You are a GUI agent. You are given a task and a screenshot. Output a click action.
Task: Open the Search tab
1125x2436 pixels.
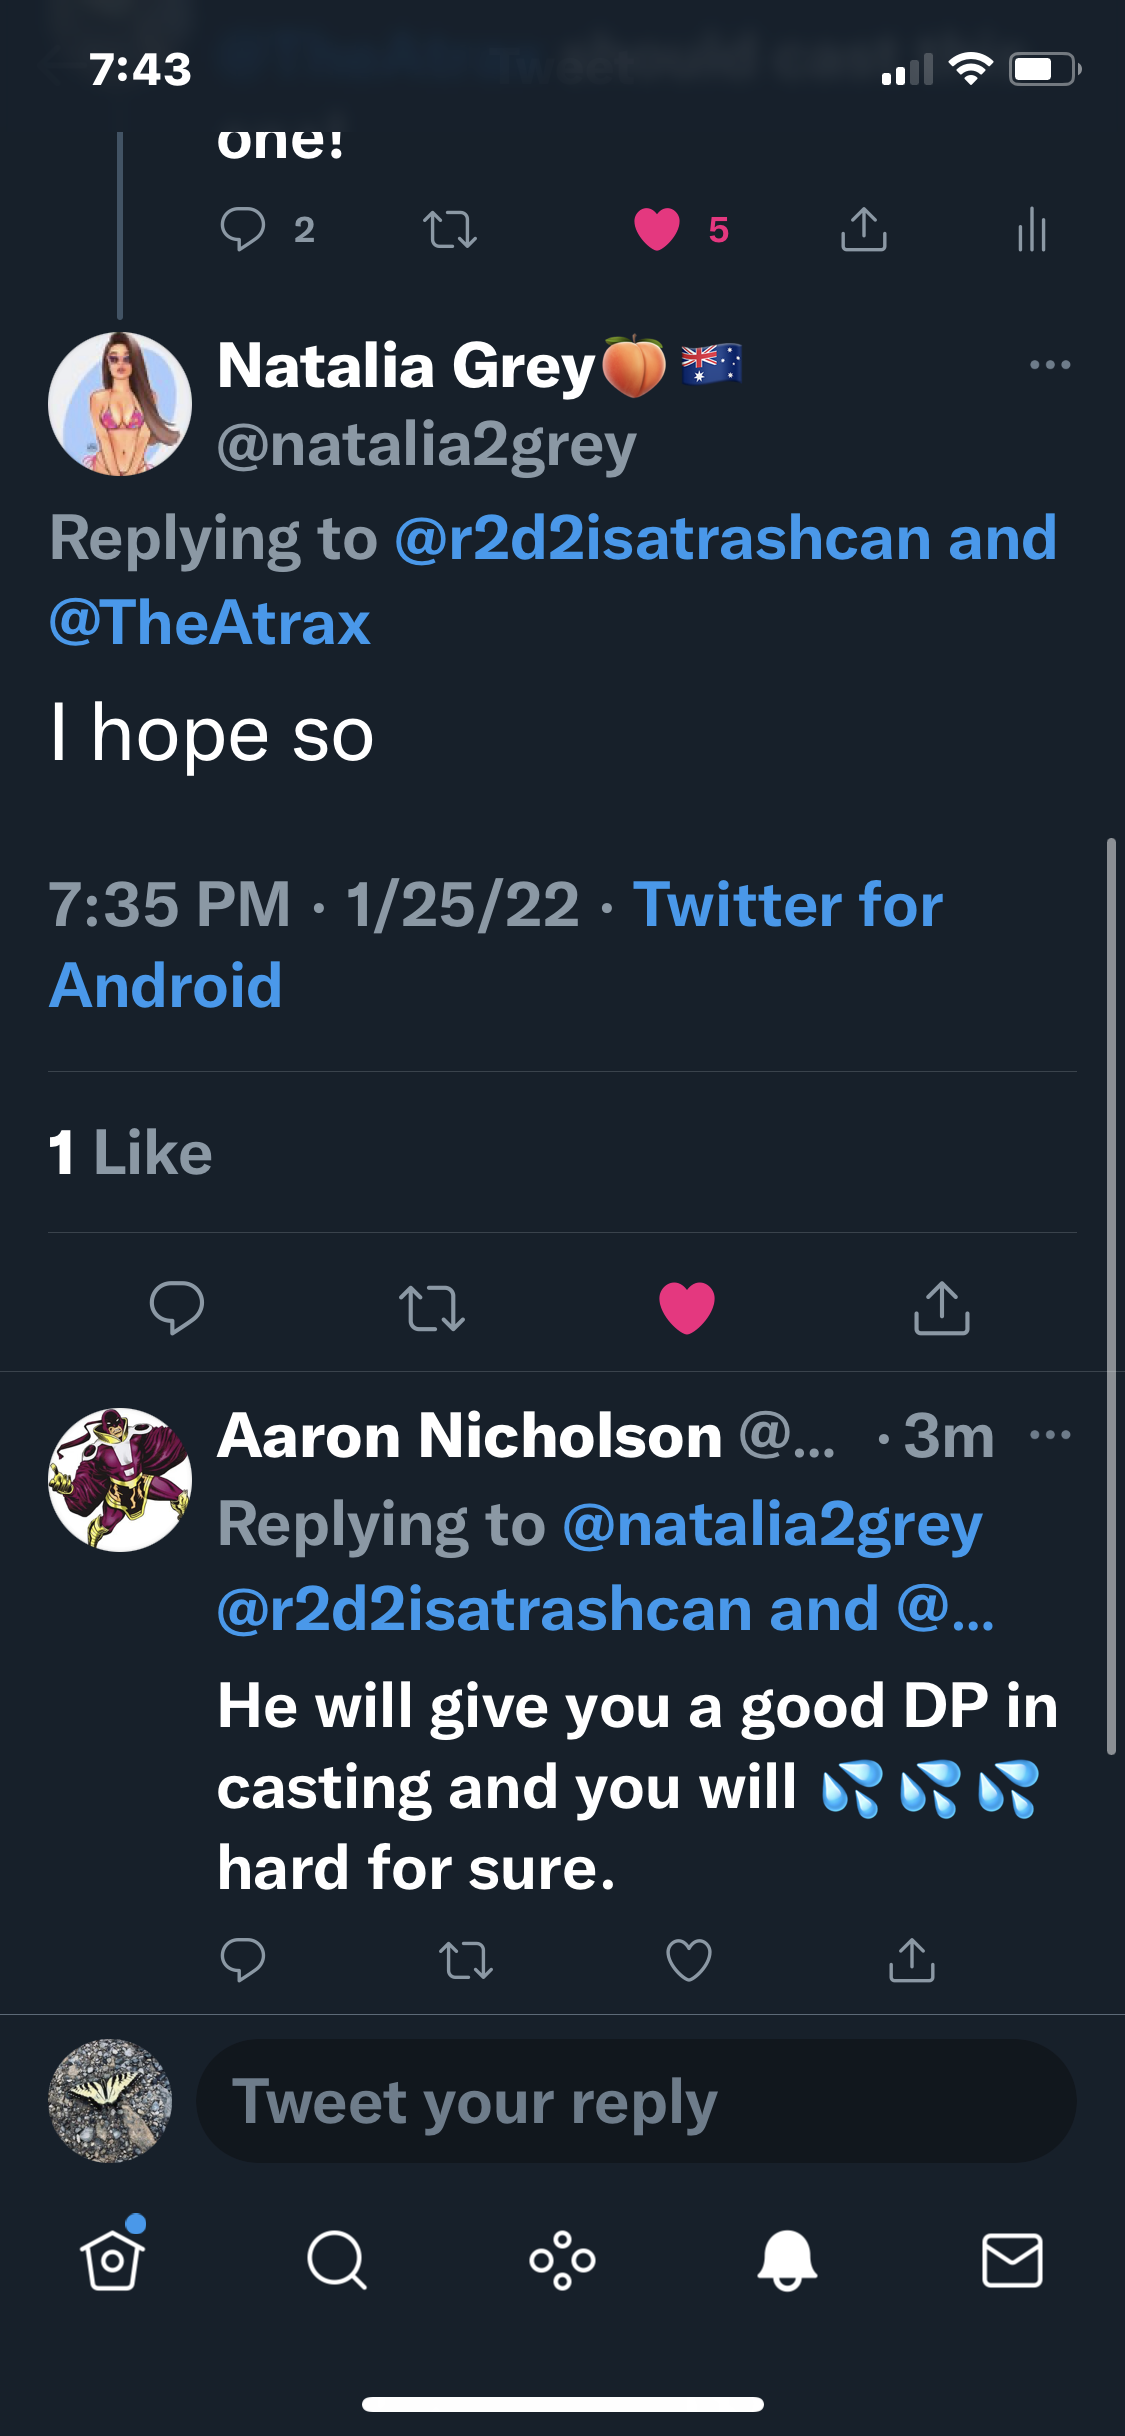(337, 2260)
